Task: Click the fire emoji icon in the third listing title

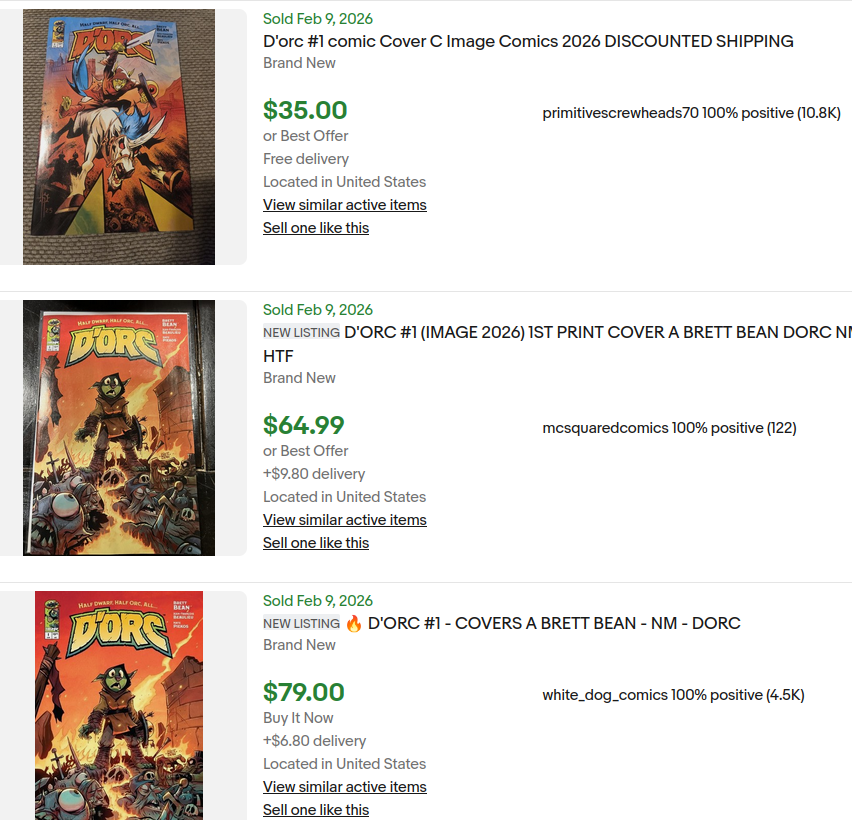Action: coord(354,623)
